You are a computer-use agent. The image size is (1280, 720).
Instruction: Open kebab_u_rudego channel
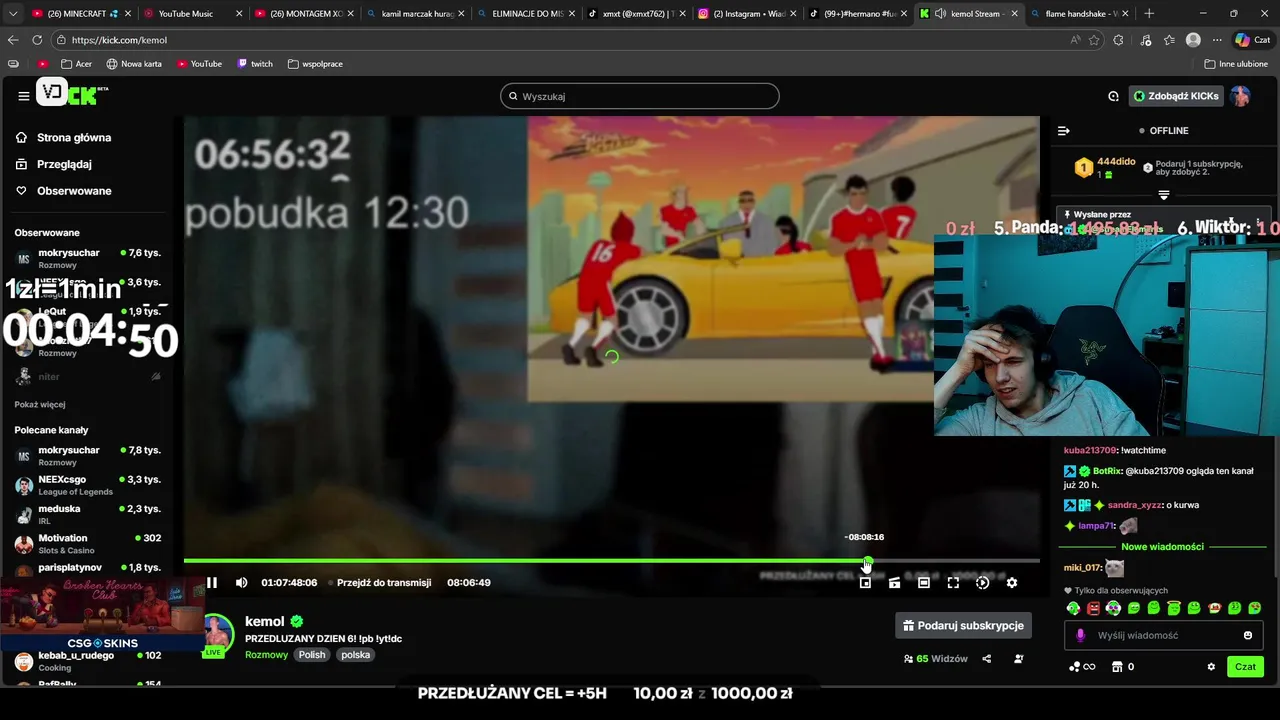coord(88,661)
